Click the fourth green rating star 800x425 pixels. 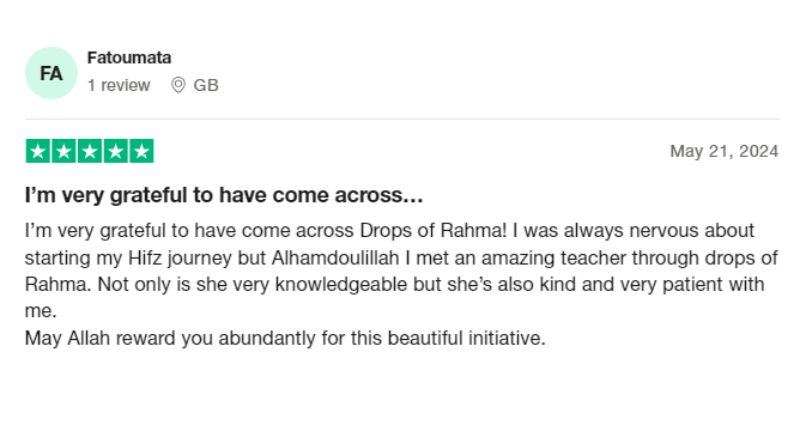[116, 152]
